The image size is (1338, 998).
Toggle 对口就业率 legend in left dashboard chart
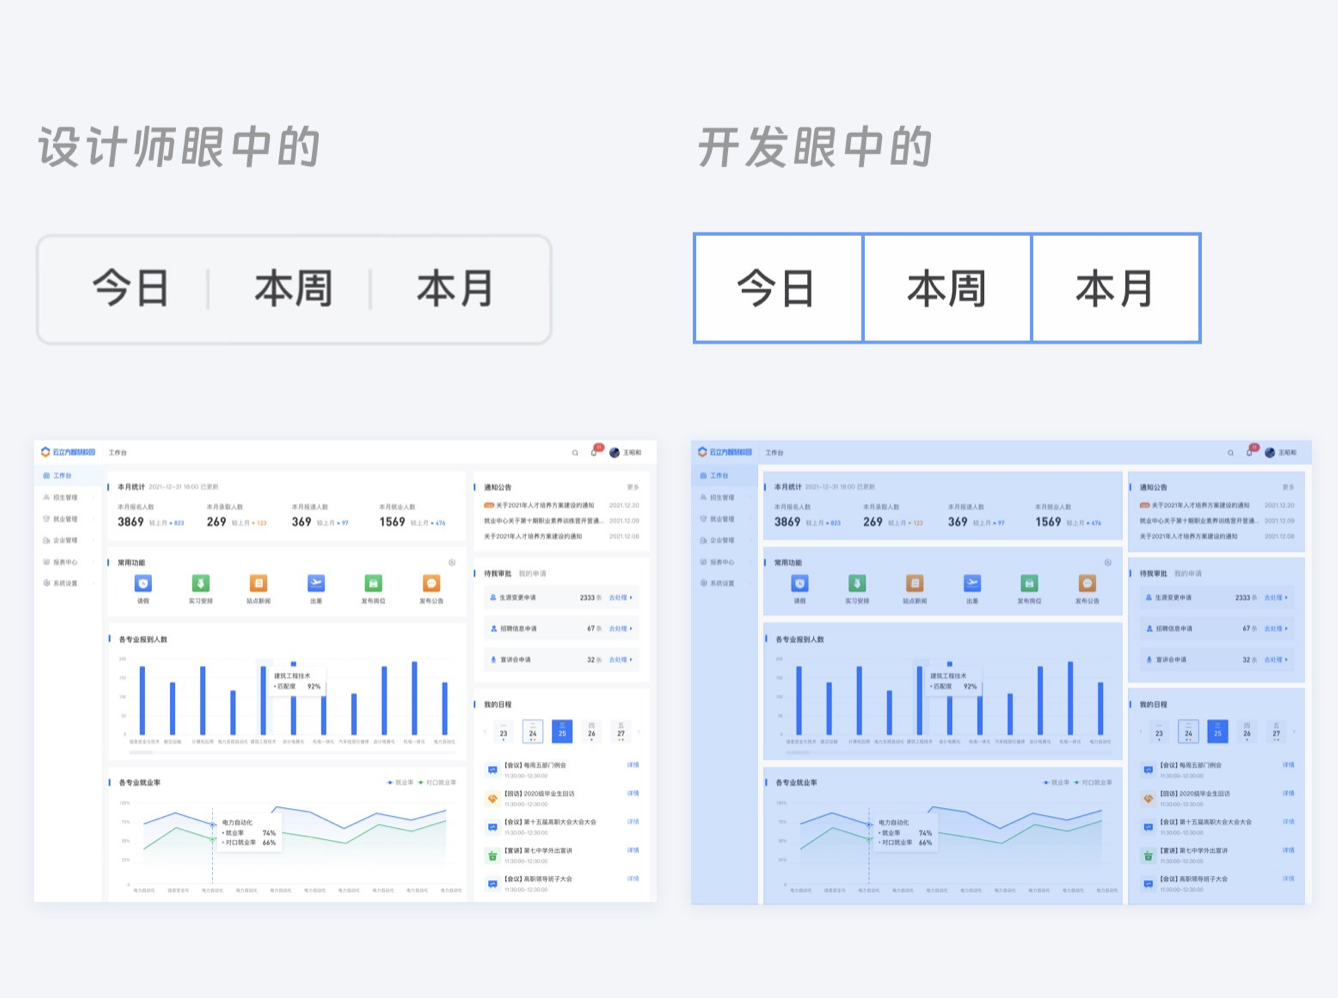438,783
